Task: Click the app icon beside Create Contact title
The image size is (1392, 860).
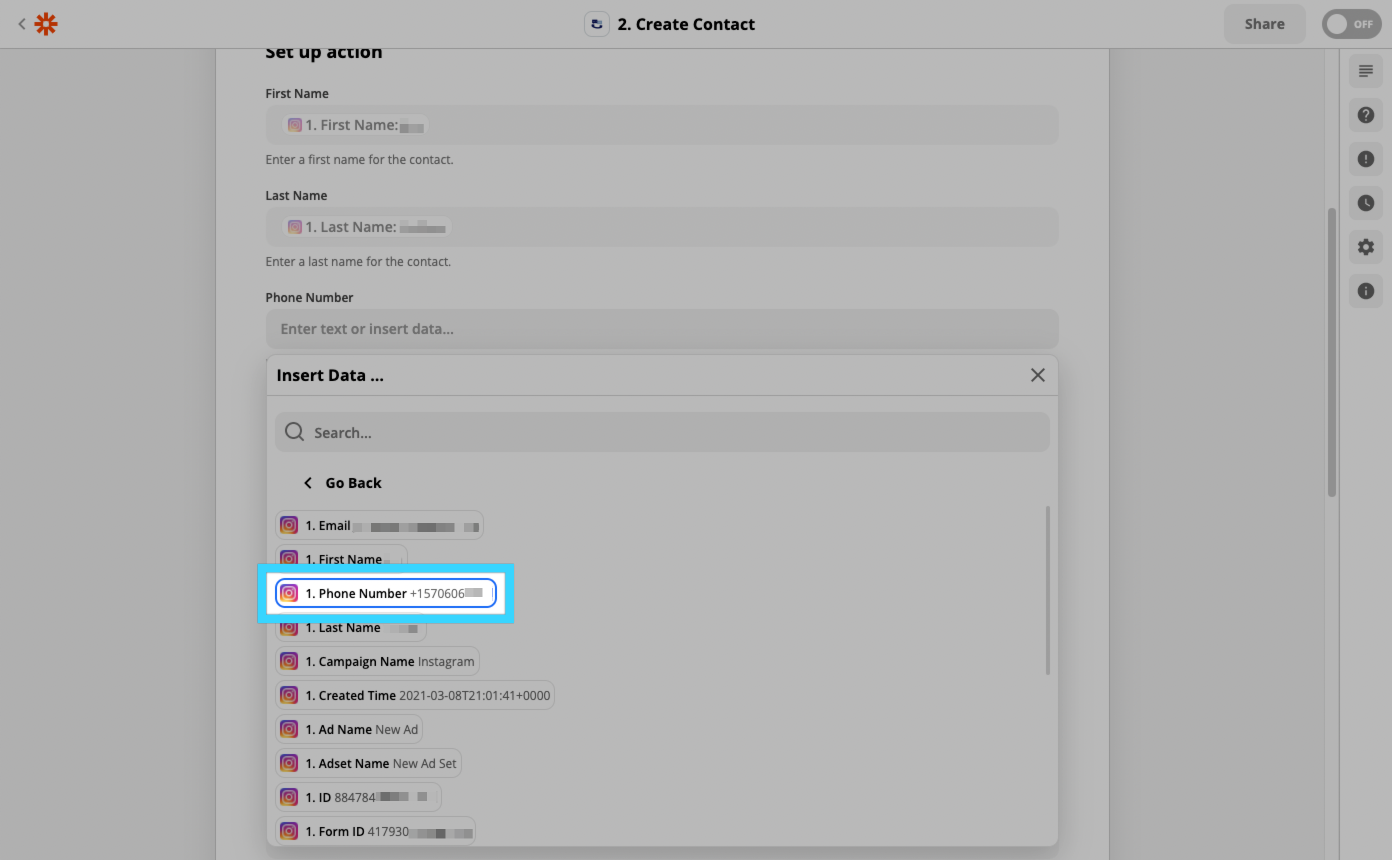Action: [597, 24]
